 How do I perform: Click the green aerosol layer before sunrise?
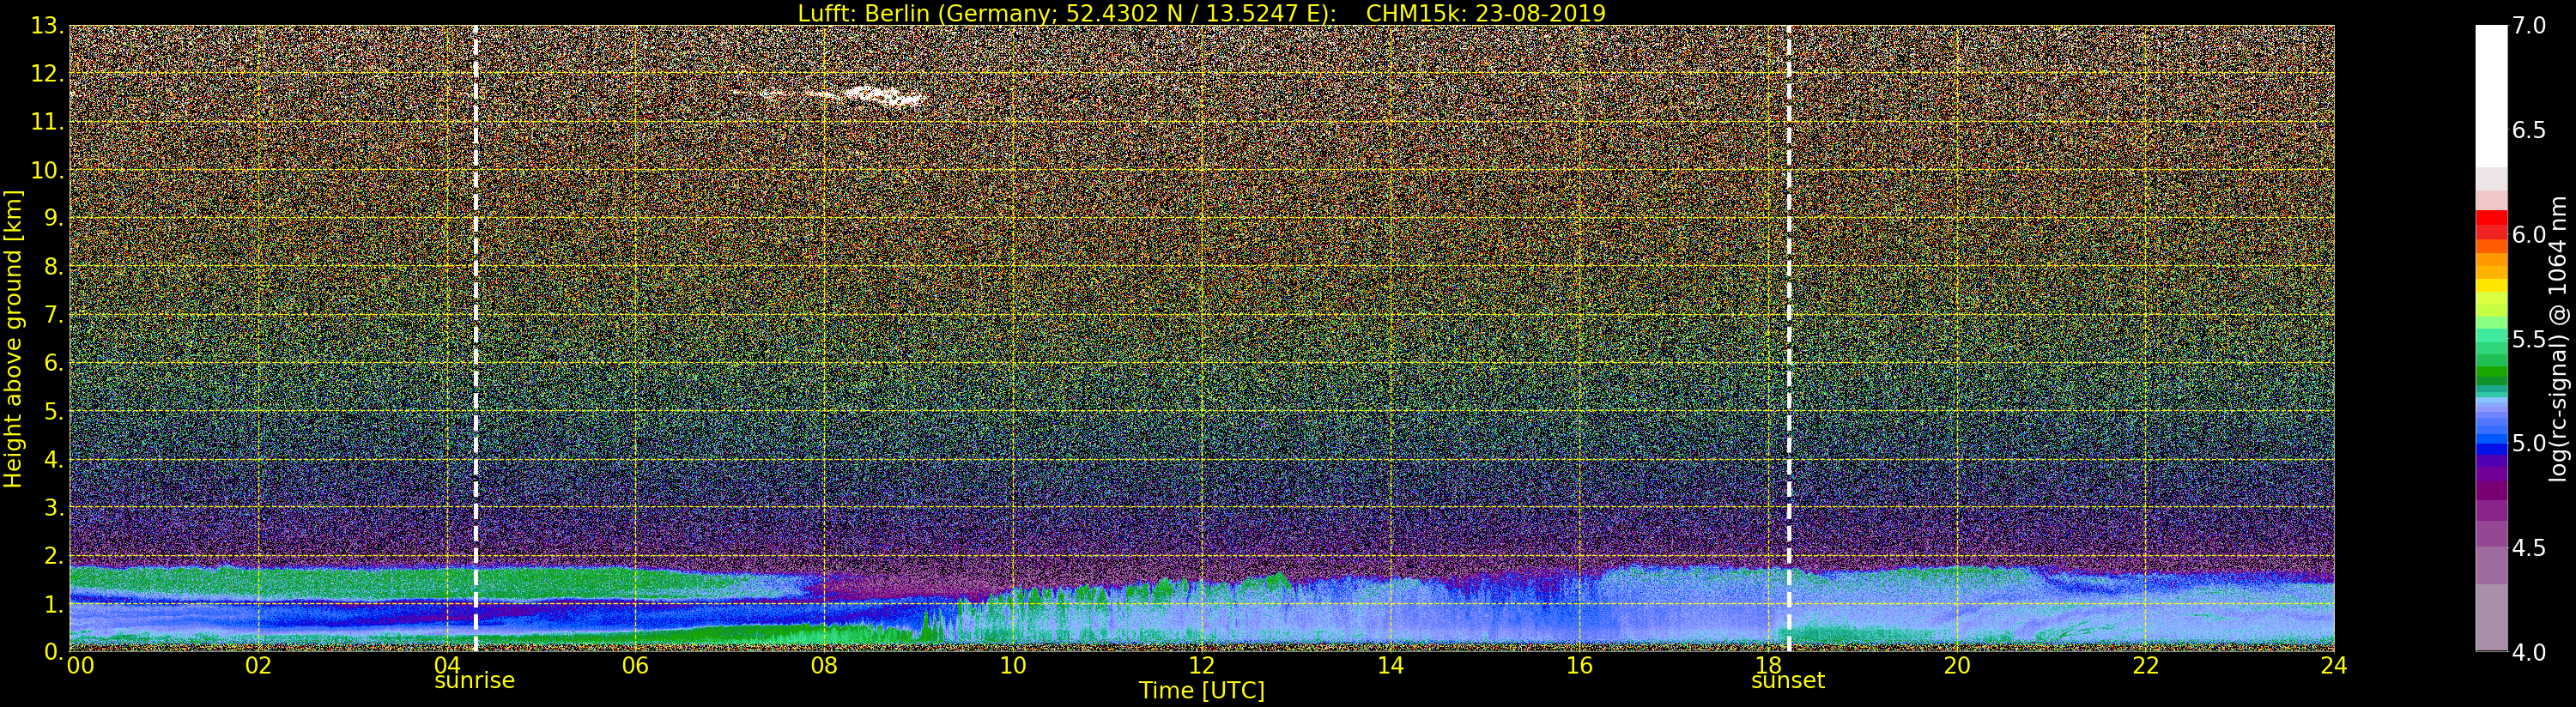270,582
